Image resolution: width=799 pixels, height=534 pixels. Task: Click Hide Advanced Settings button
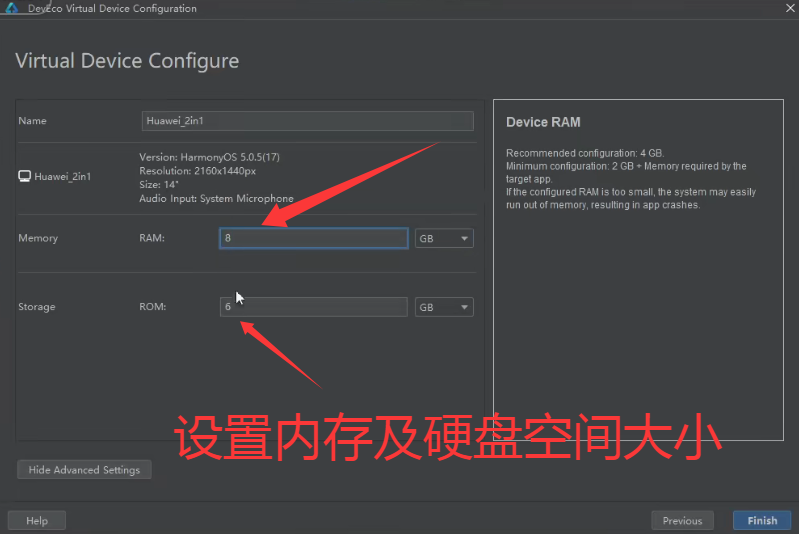click(x=84, y=470)
